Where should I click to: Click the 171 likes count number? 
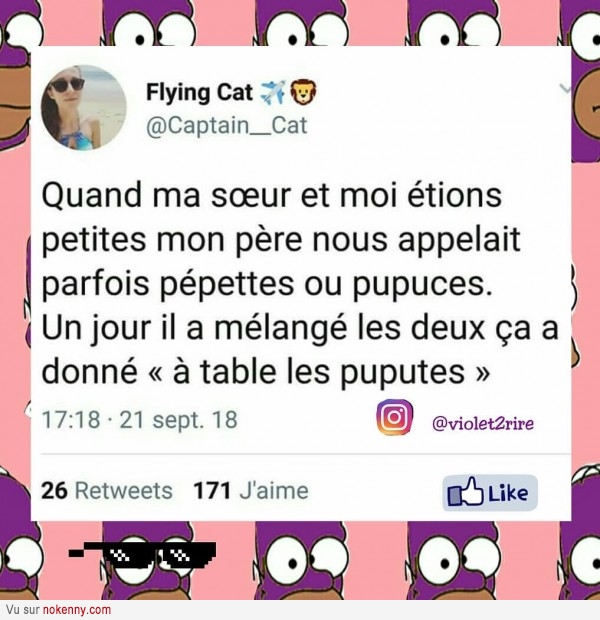[x=212, y=491]
